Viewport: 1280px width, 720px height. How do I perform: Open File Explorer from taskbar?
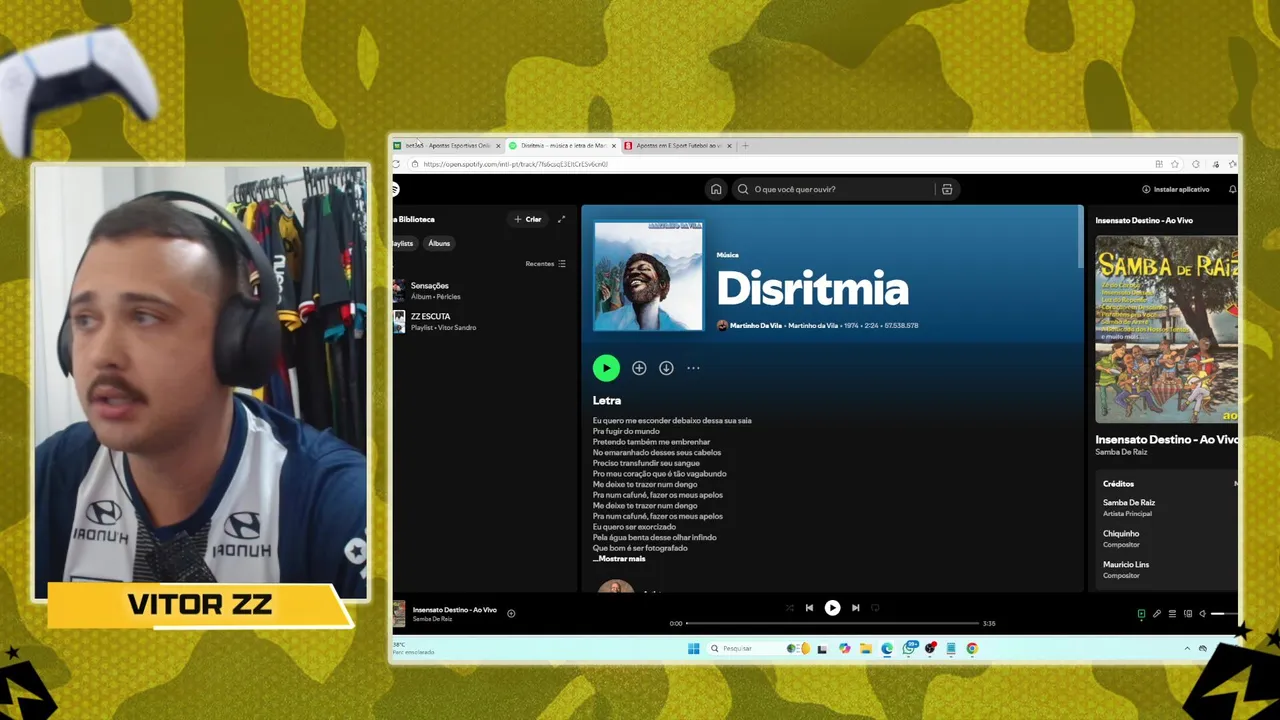[x=866, y=648]
